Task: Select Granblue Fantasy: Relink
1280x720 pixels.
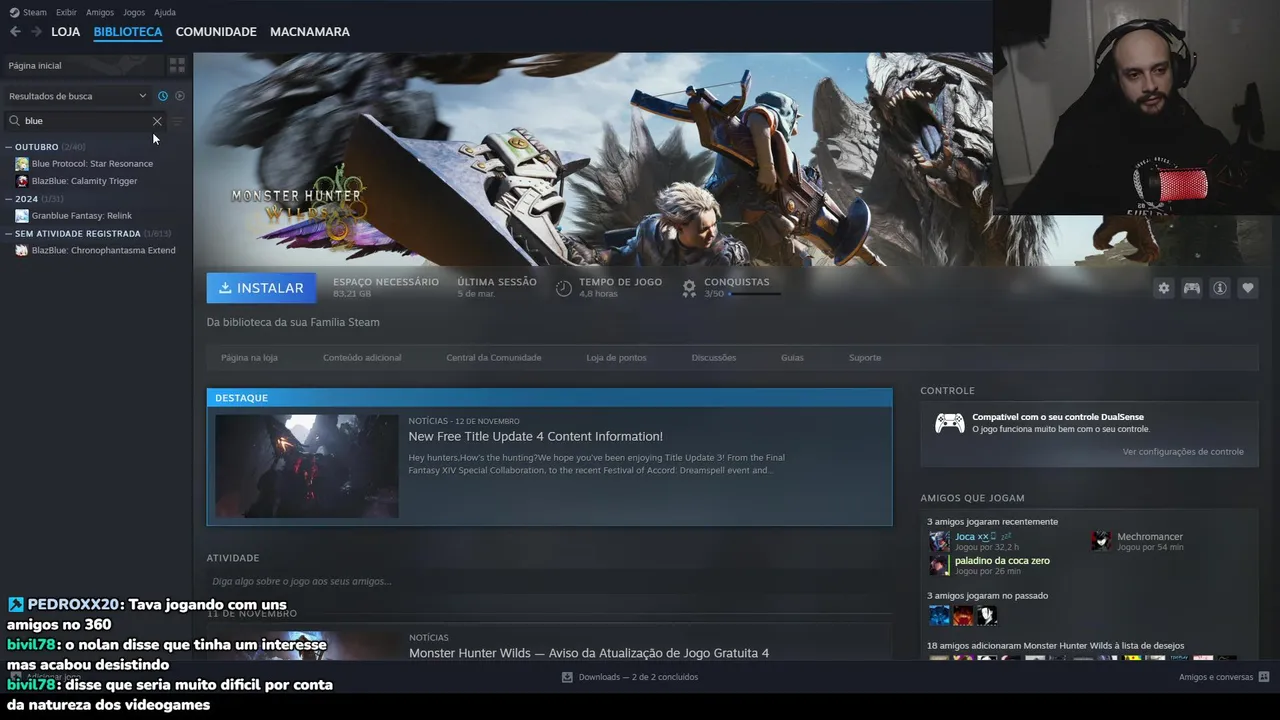Action: click(x=81, y=216)
